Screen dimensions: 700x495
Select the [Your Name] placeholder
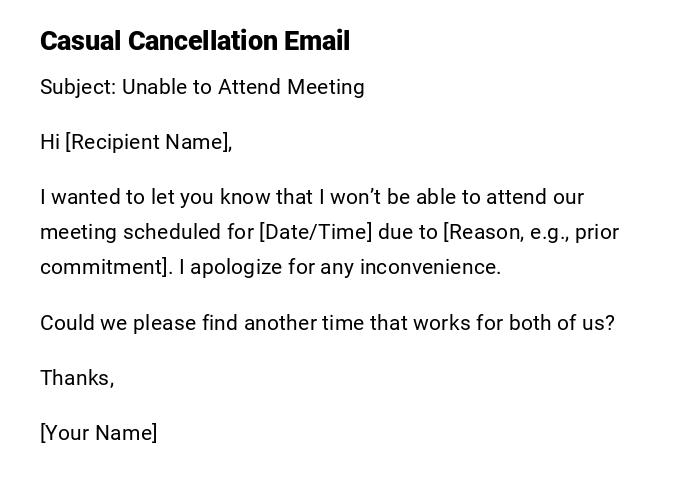point(99,433)
